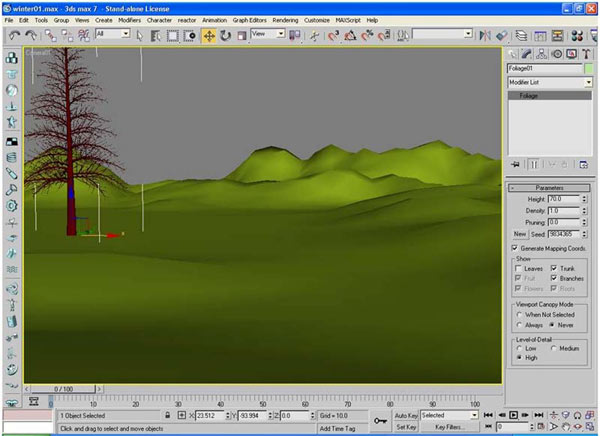Open the Modifiers menu
The height and width of the screenshot is (436, 600).
point(129,20)
